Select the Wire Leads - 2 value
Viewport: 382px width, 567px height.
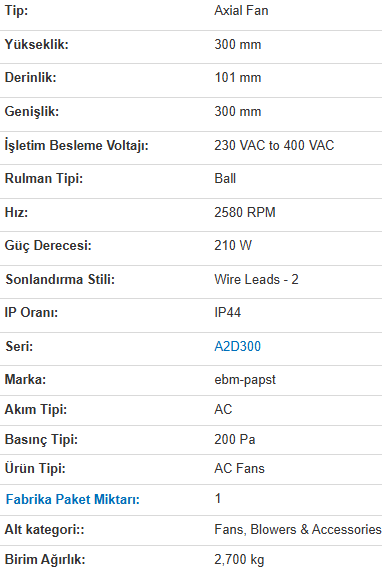click(x=256, y=280)
